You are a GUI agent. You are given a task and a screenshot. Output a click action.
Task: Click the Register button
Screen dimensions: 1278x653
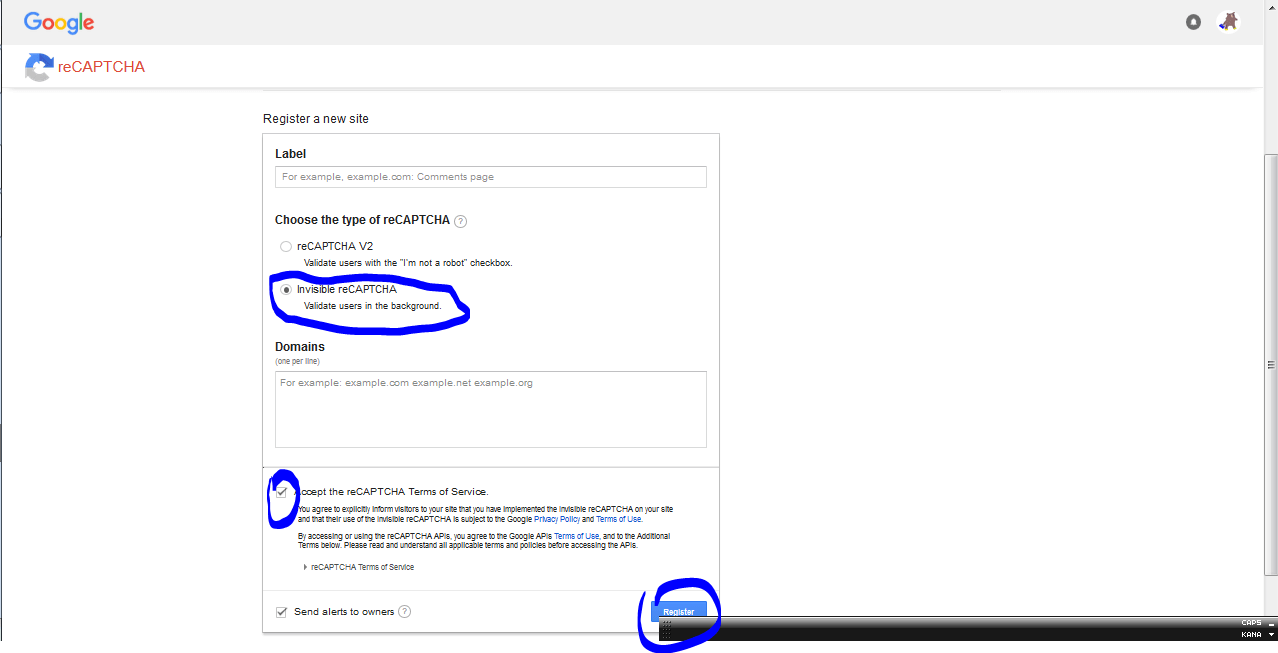coord(679,611)
